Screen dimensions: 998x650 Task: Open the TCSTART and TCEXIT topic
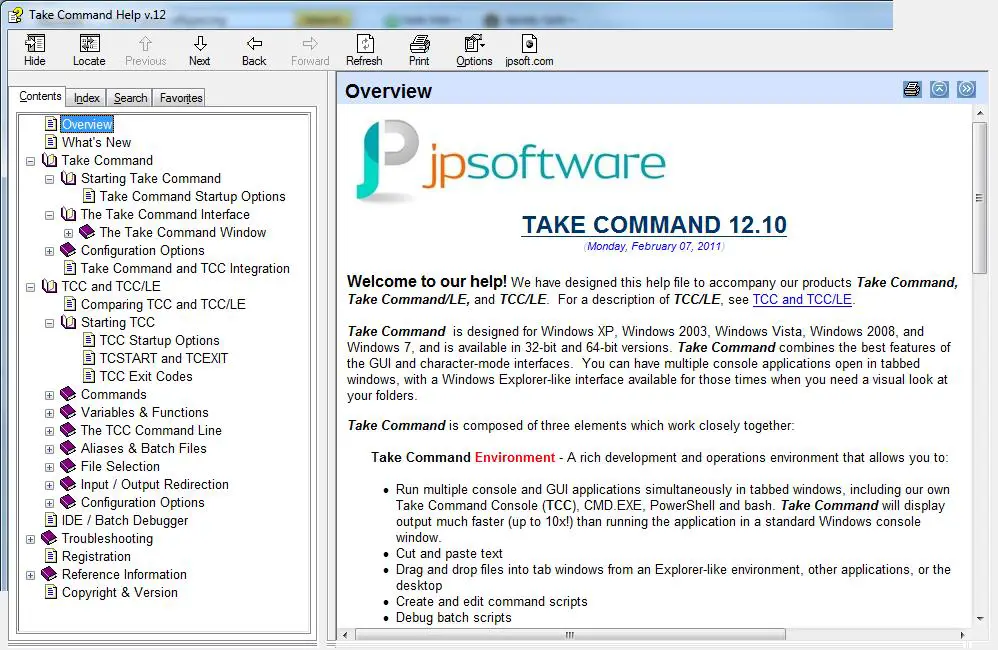click(x=164, y=358)
